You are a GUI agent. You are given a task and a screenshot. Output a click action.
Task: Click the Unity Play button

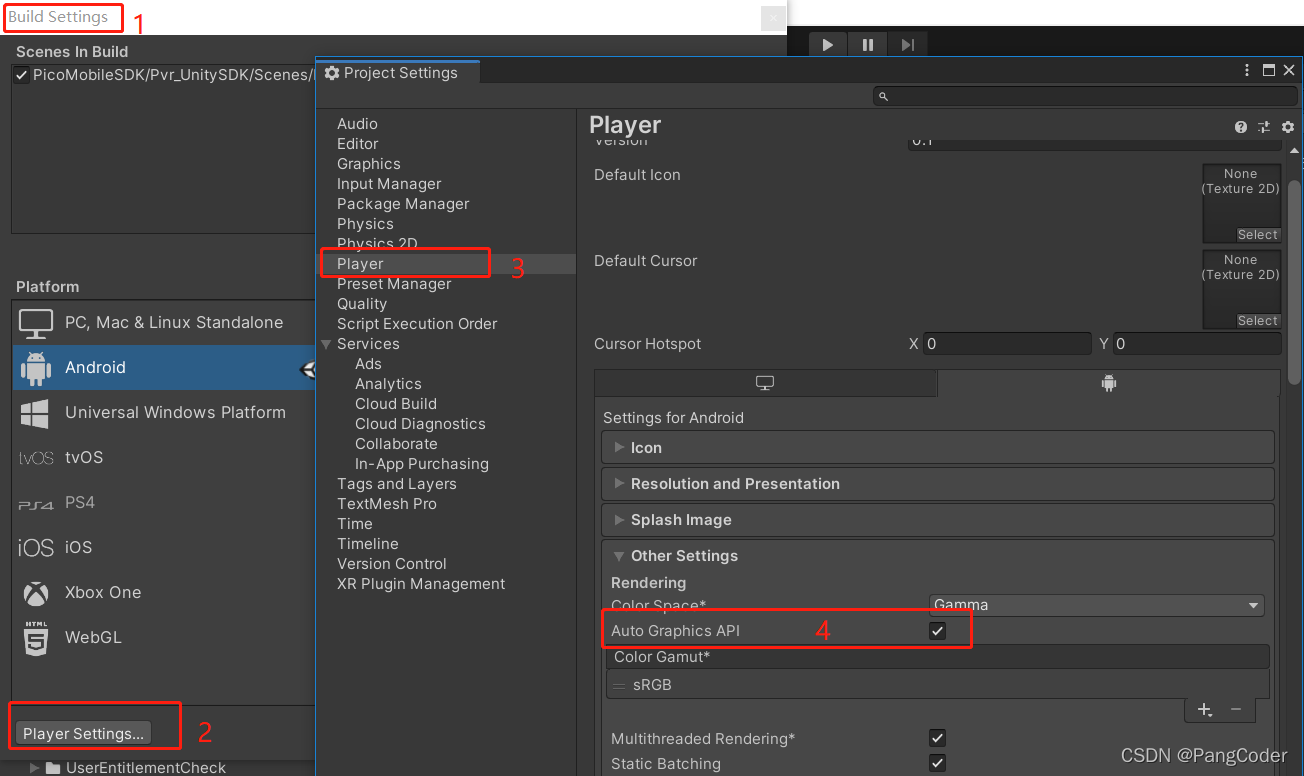click(827, 45)
